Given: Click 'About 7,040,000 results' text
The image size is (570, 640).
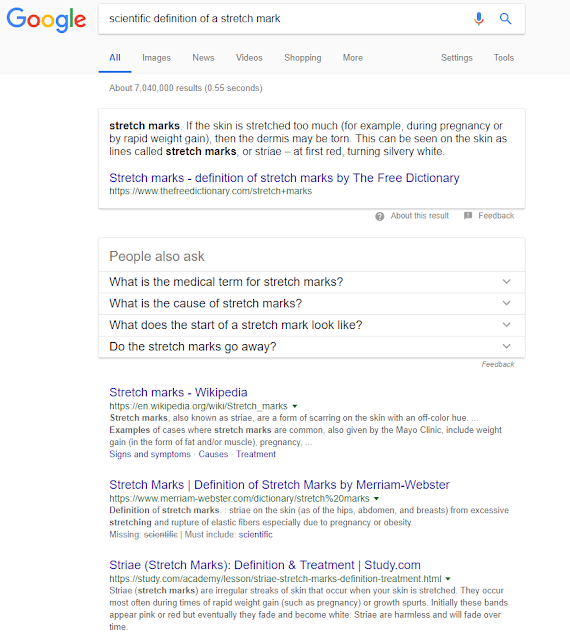Looking at the screenshot, I should coord(186,88).
